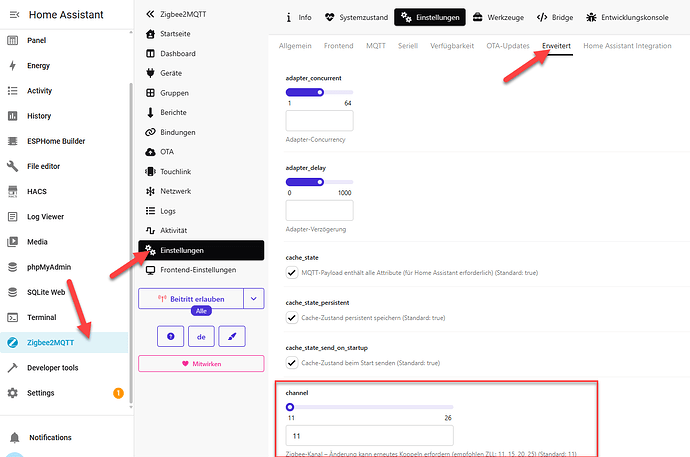Focus the Adapter-Verzögerung input field
Screen dimensions: 690x457
coord(319,210)
